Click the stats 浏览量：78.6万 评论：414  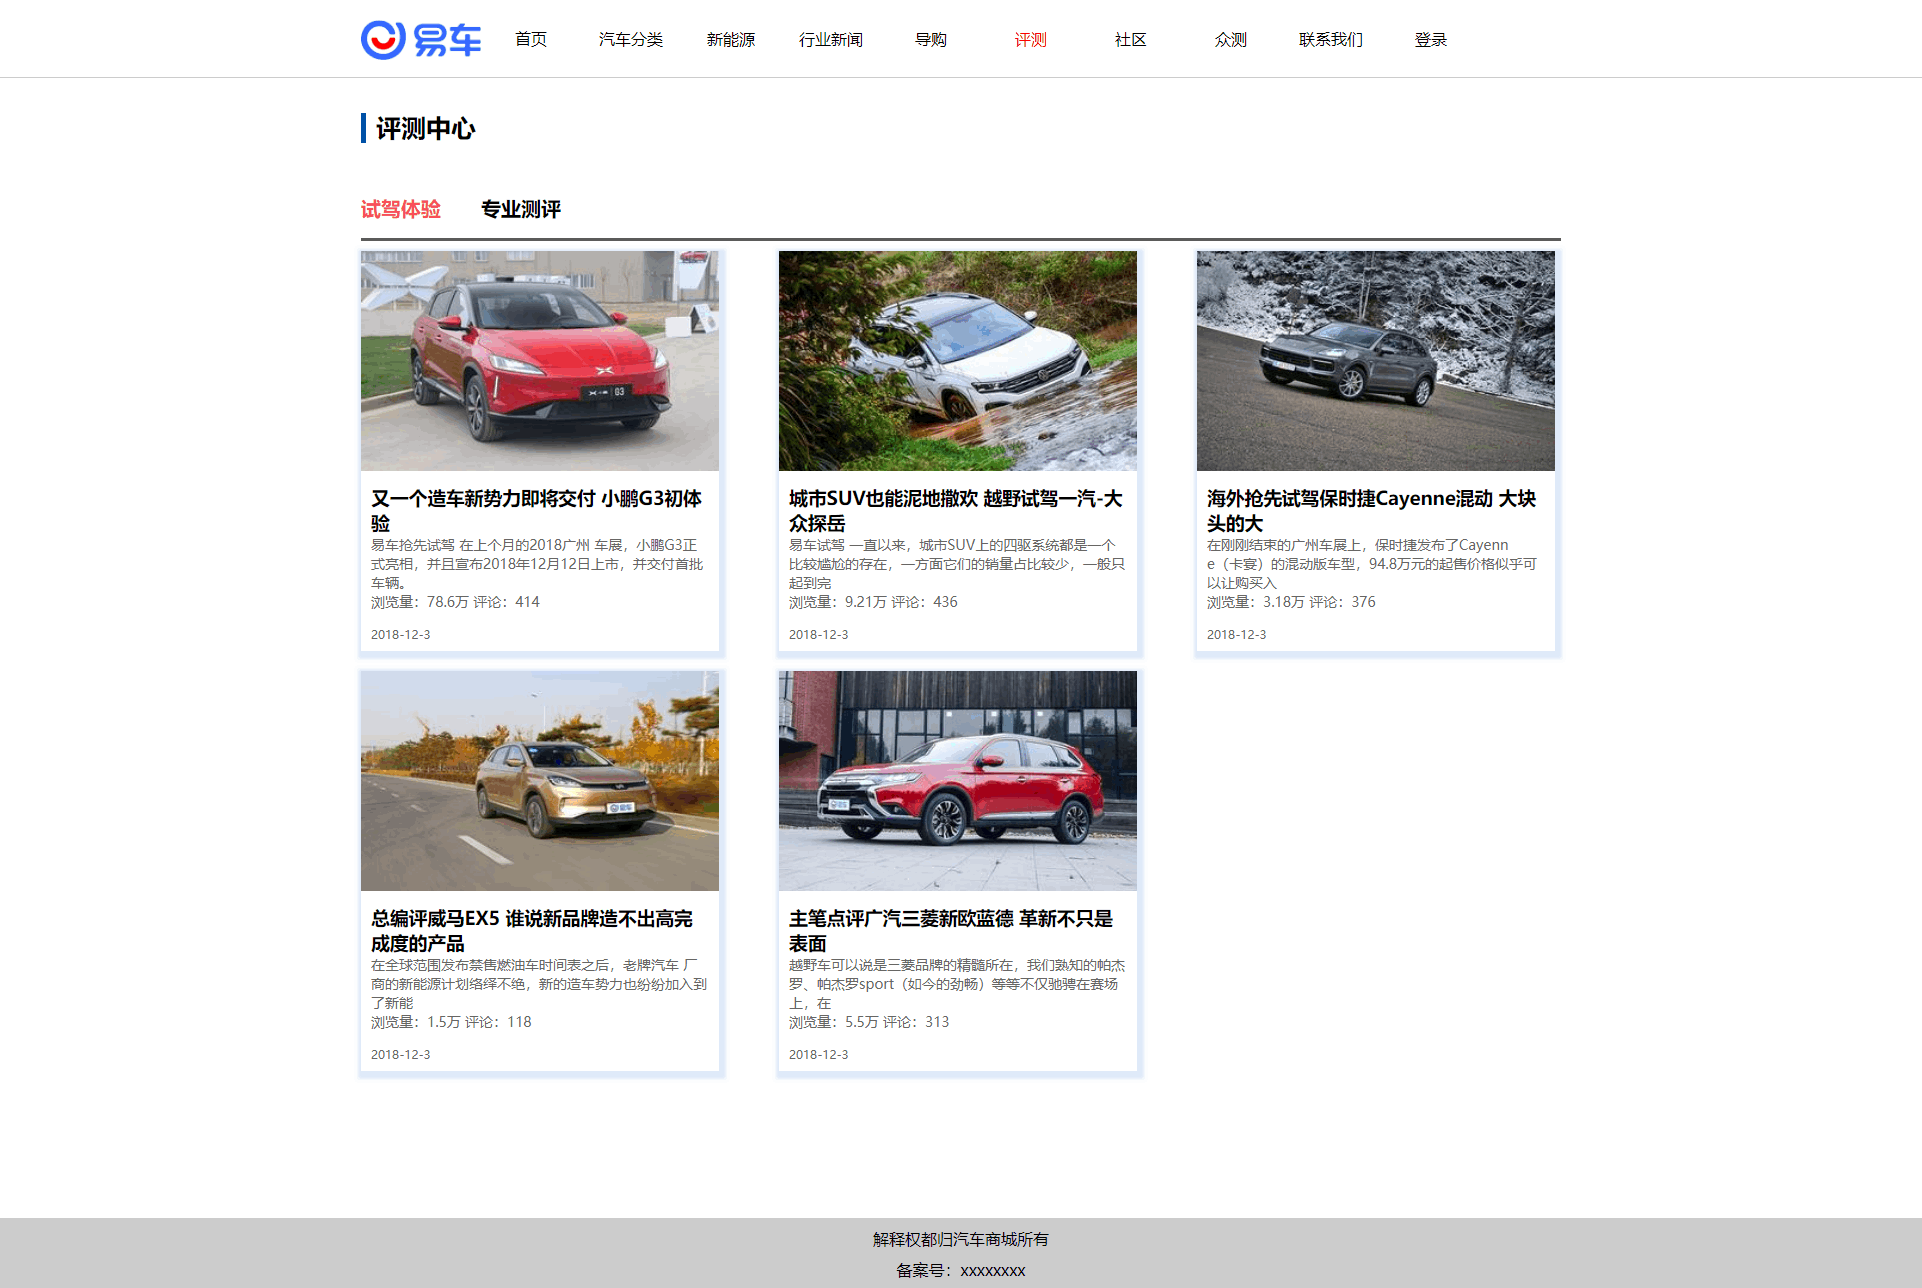(455, 602)
